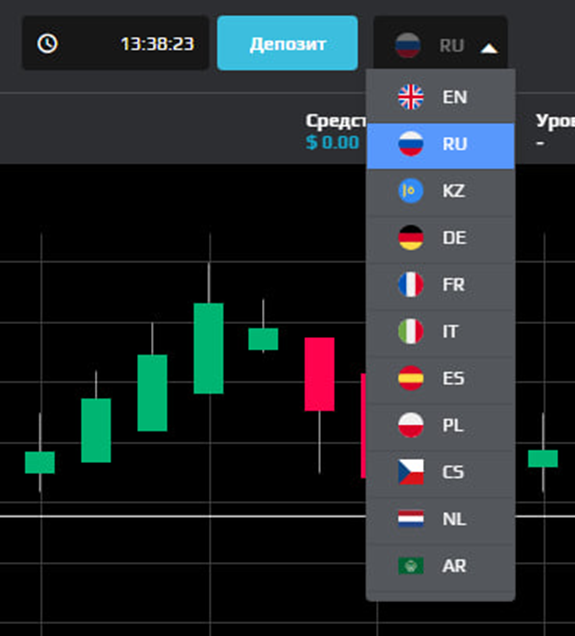This screenshot has width=575, height=636.
Task: Select the highlighted RU language option
Action: point(440,144)
